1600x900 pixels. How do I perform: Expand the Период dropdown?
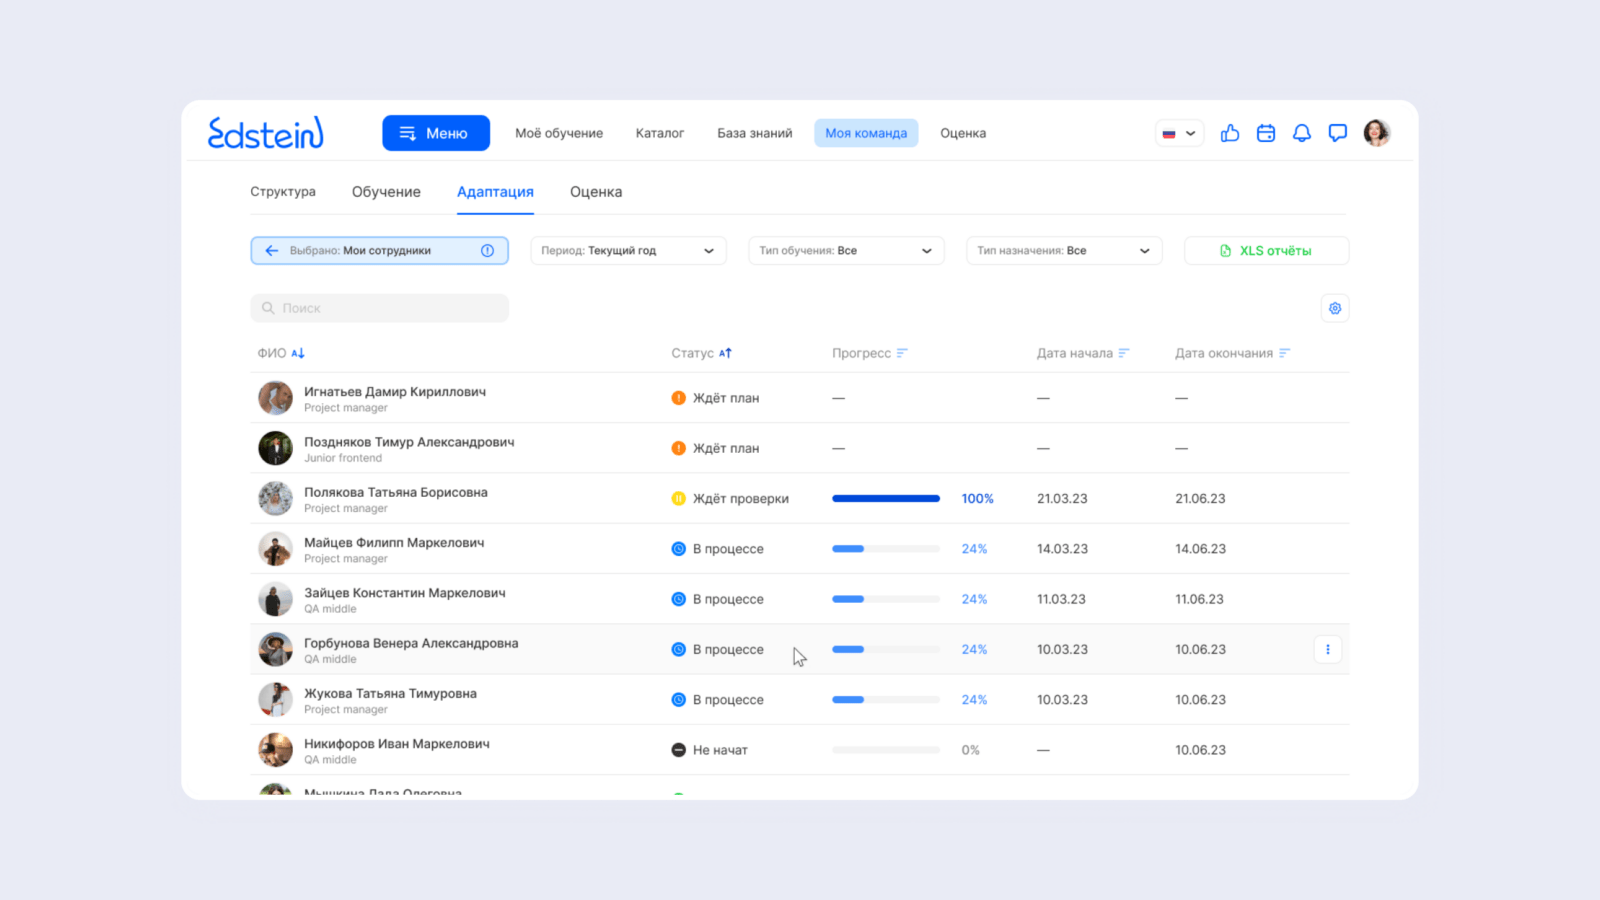pos(627,251)
